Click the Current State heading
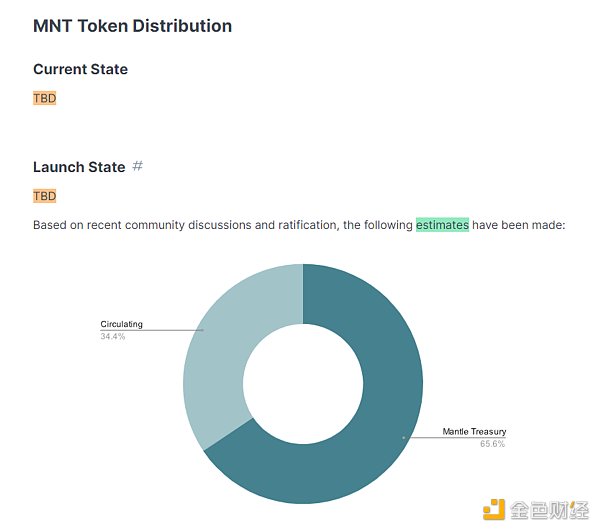The image size is (600, 531). (x=80, y=69)
